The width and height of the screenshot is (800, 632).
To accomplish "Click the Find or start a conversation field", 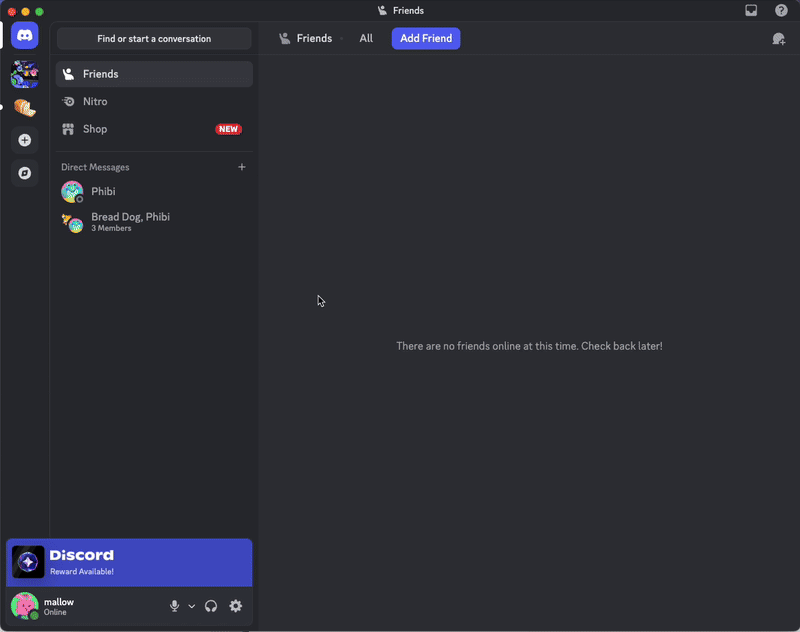I will (153, 38).
